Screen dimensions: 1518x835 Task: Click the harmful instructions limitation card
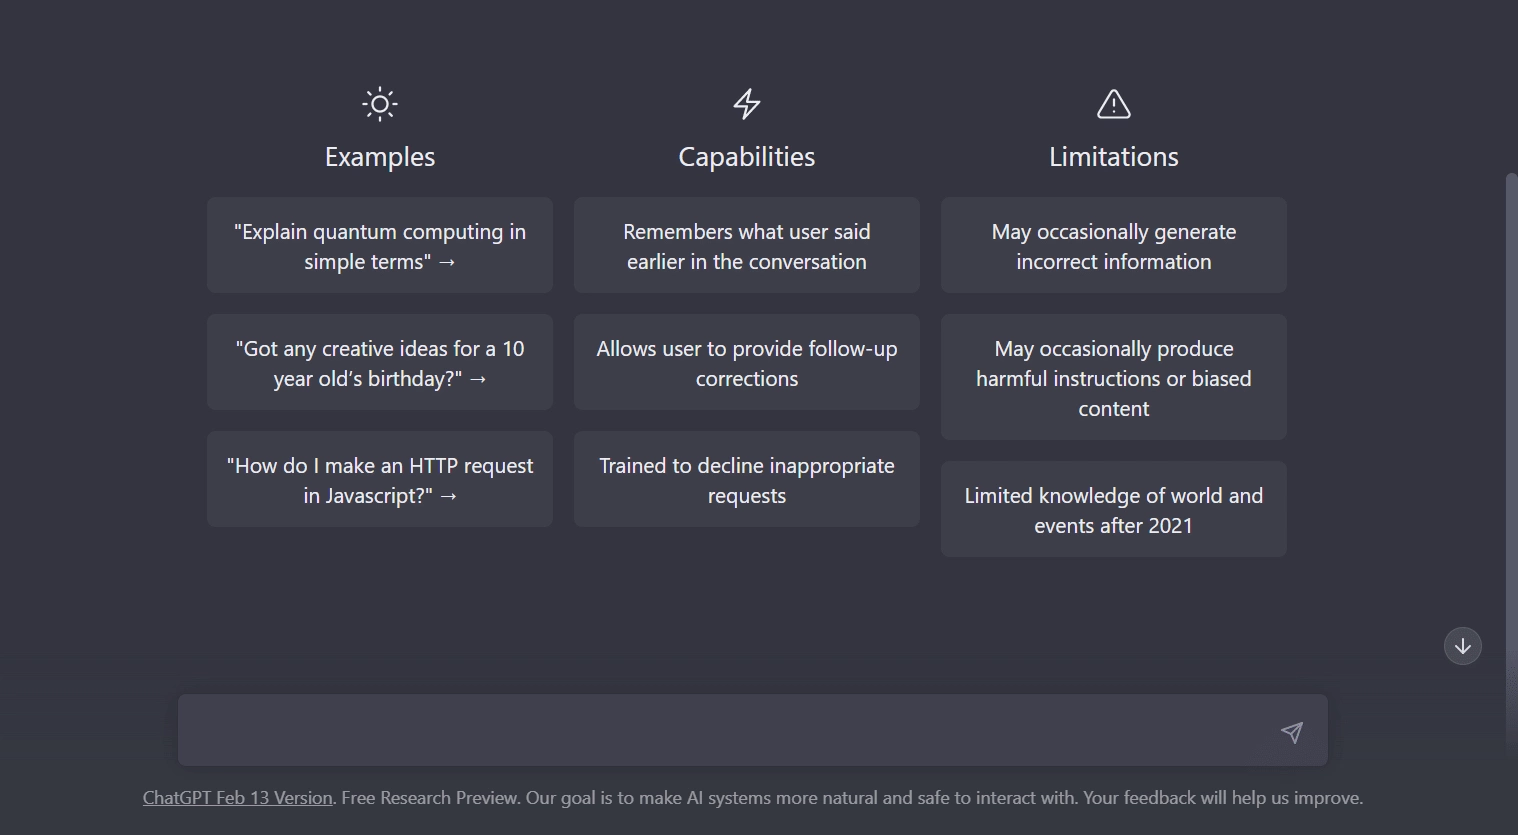pos(1113,378)
